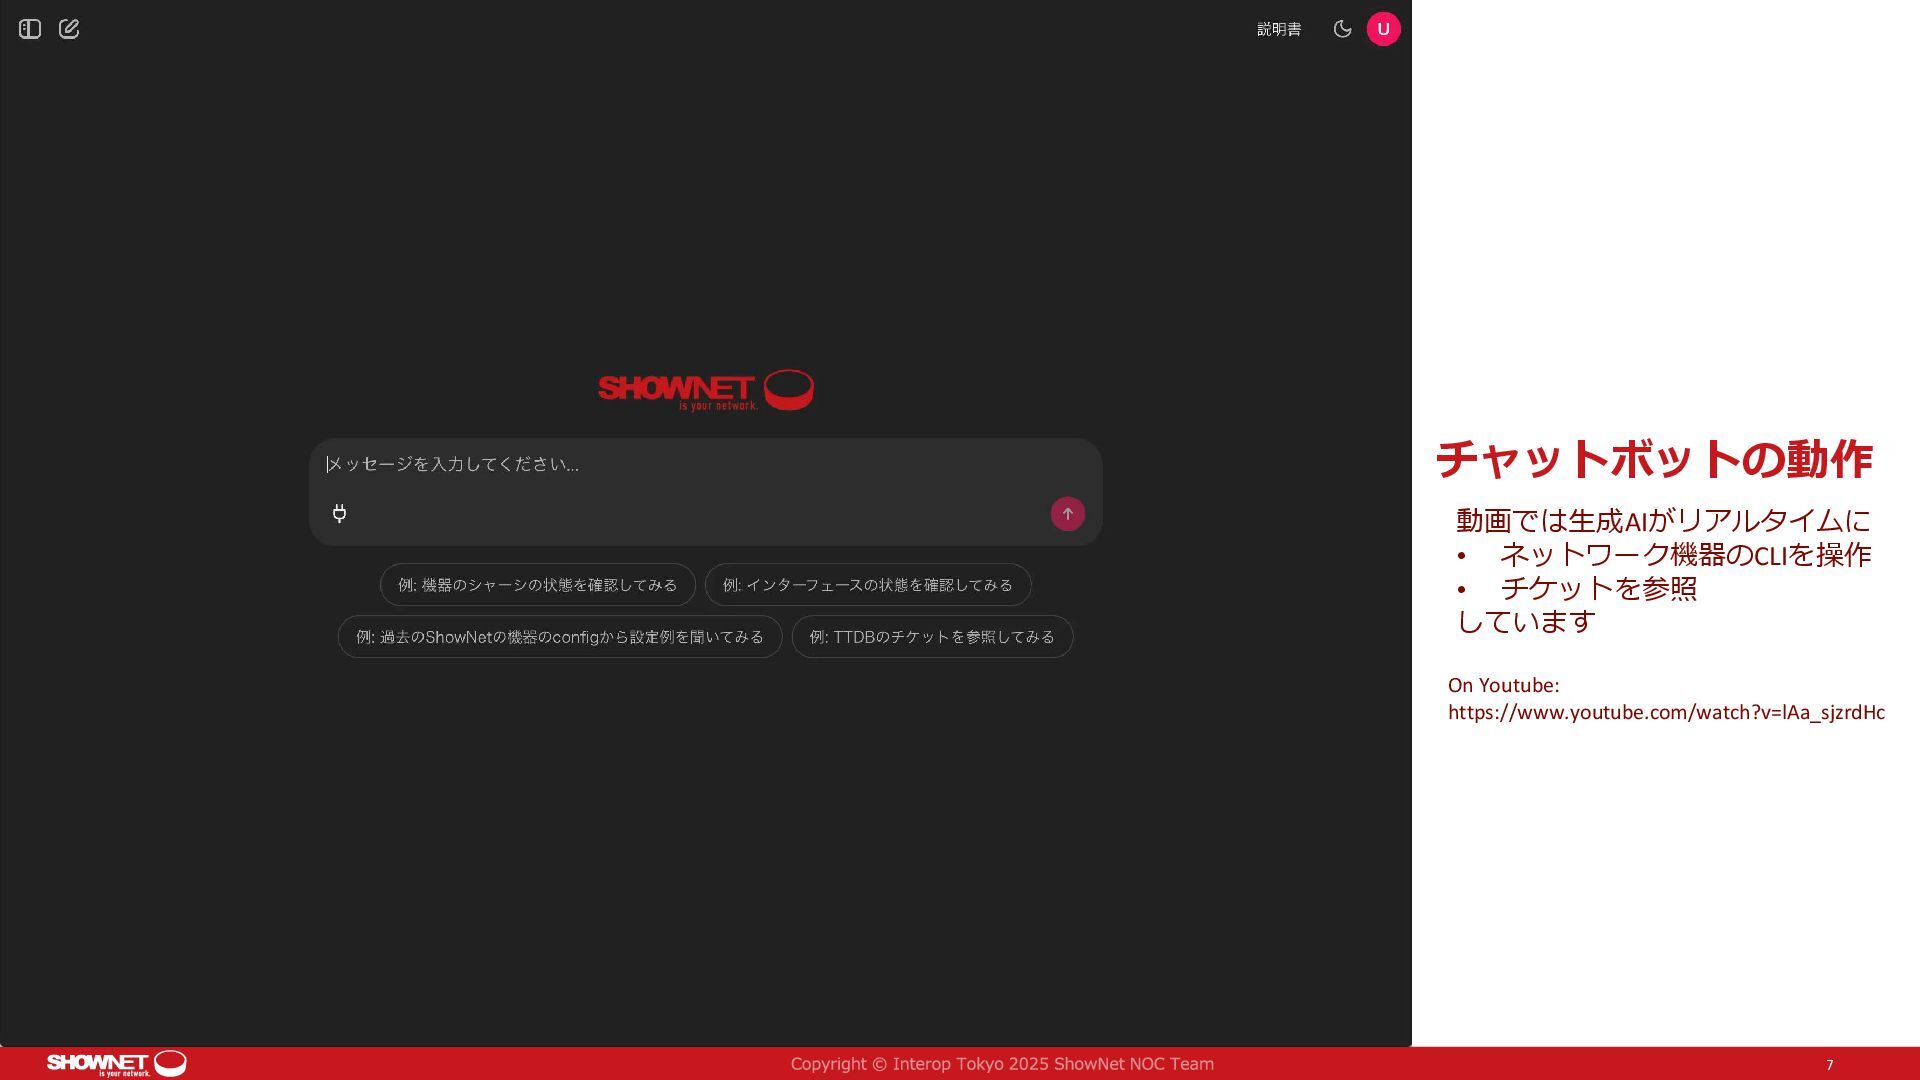This screenshot has height=1080, width=1920.
Task: Toggle the sidebar panel icon
Action: tap(30, 29)
